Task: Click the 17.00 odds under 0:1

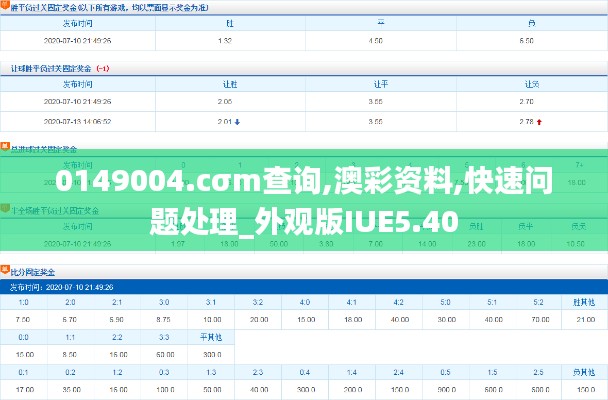Action: (x=25, y=390)
